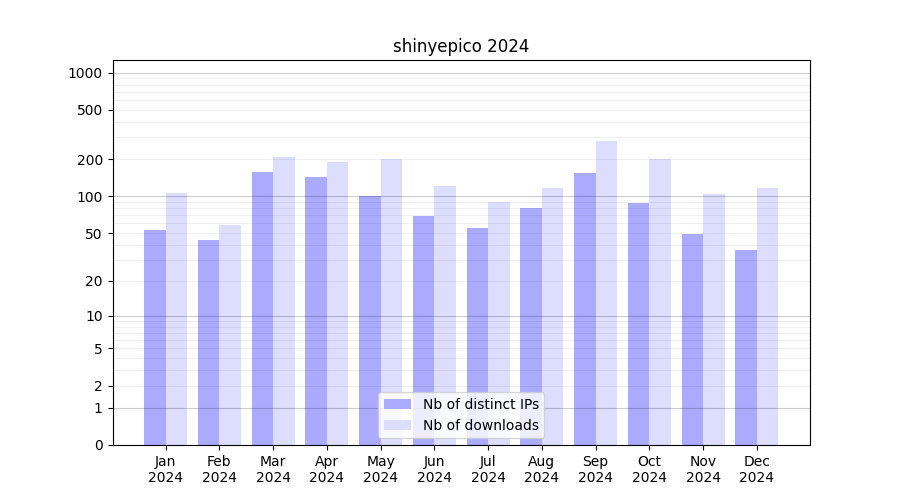Select the March downloads bar

tap(284, 300)
